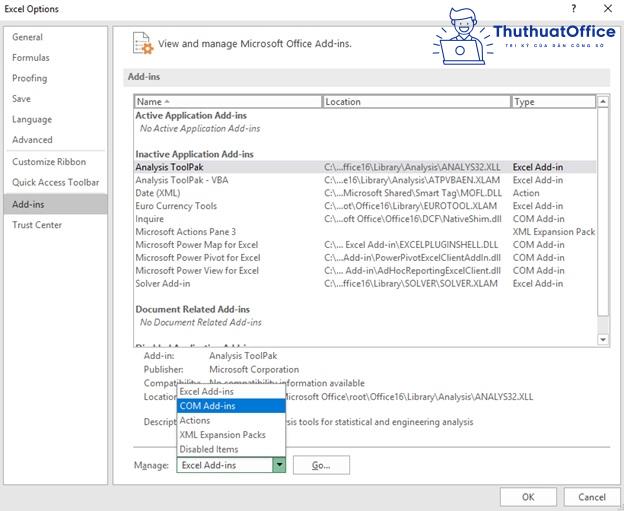624x511 pixels.
Task: Click the NativeShim.dll location cell
Action: 413,219
